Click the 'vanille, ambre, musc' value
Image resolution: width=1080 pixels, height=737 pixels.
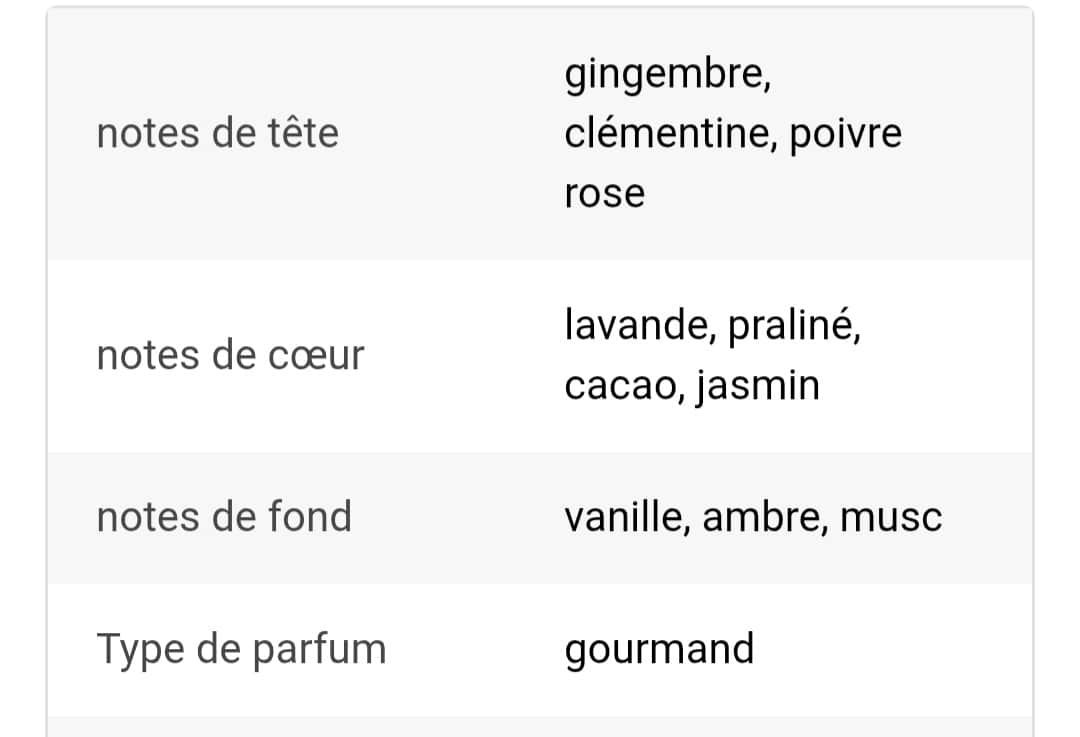coord(753,517)
